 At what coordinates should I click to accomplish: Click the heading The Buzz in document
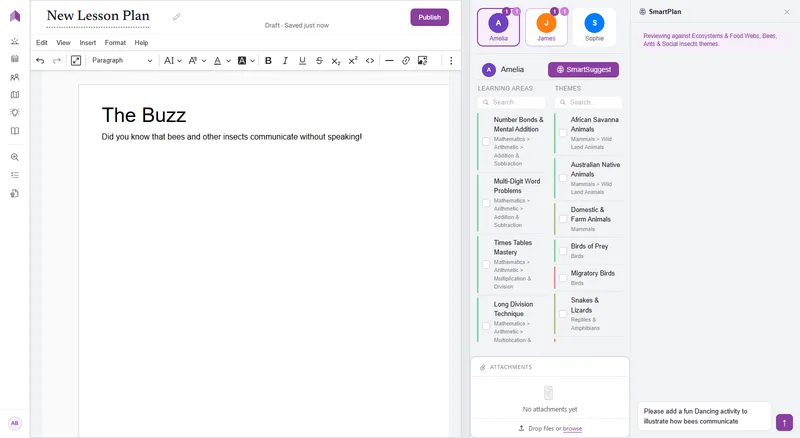(x=144, y=115)
